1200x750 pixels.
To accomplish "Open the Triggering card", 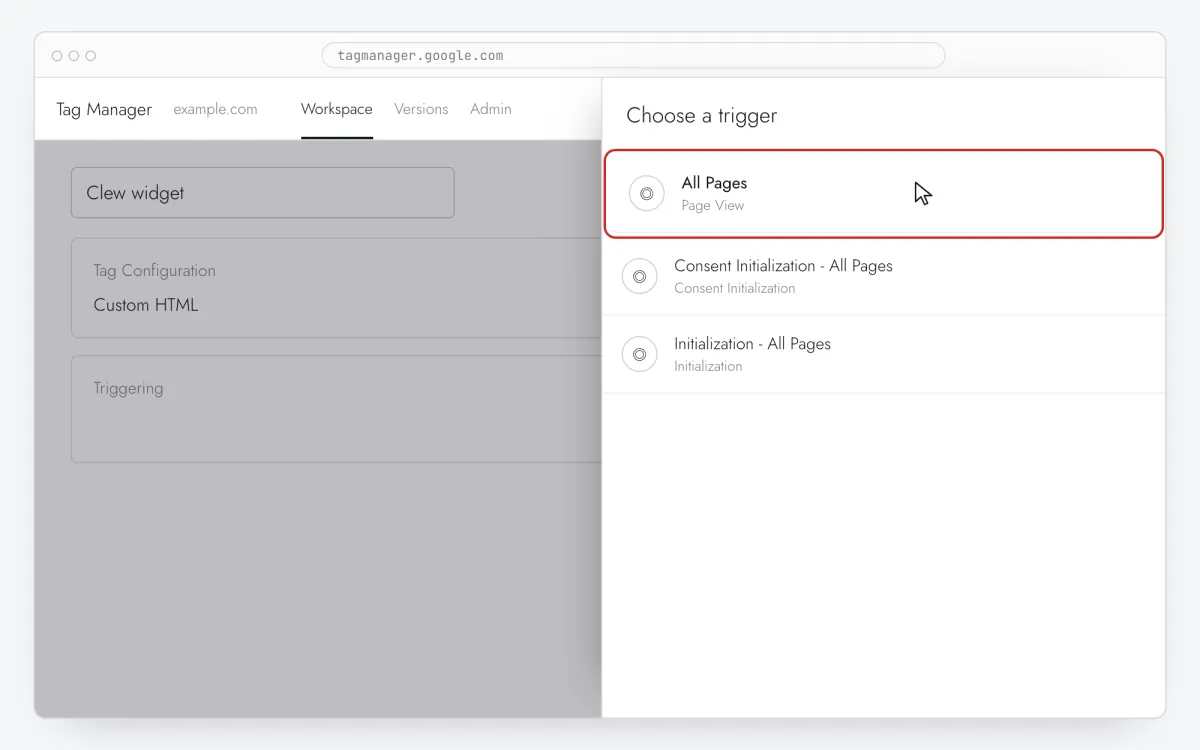I will click(336, 409).
